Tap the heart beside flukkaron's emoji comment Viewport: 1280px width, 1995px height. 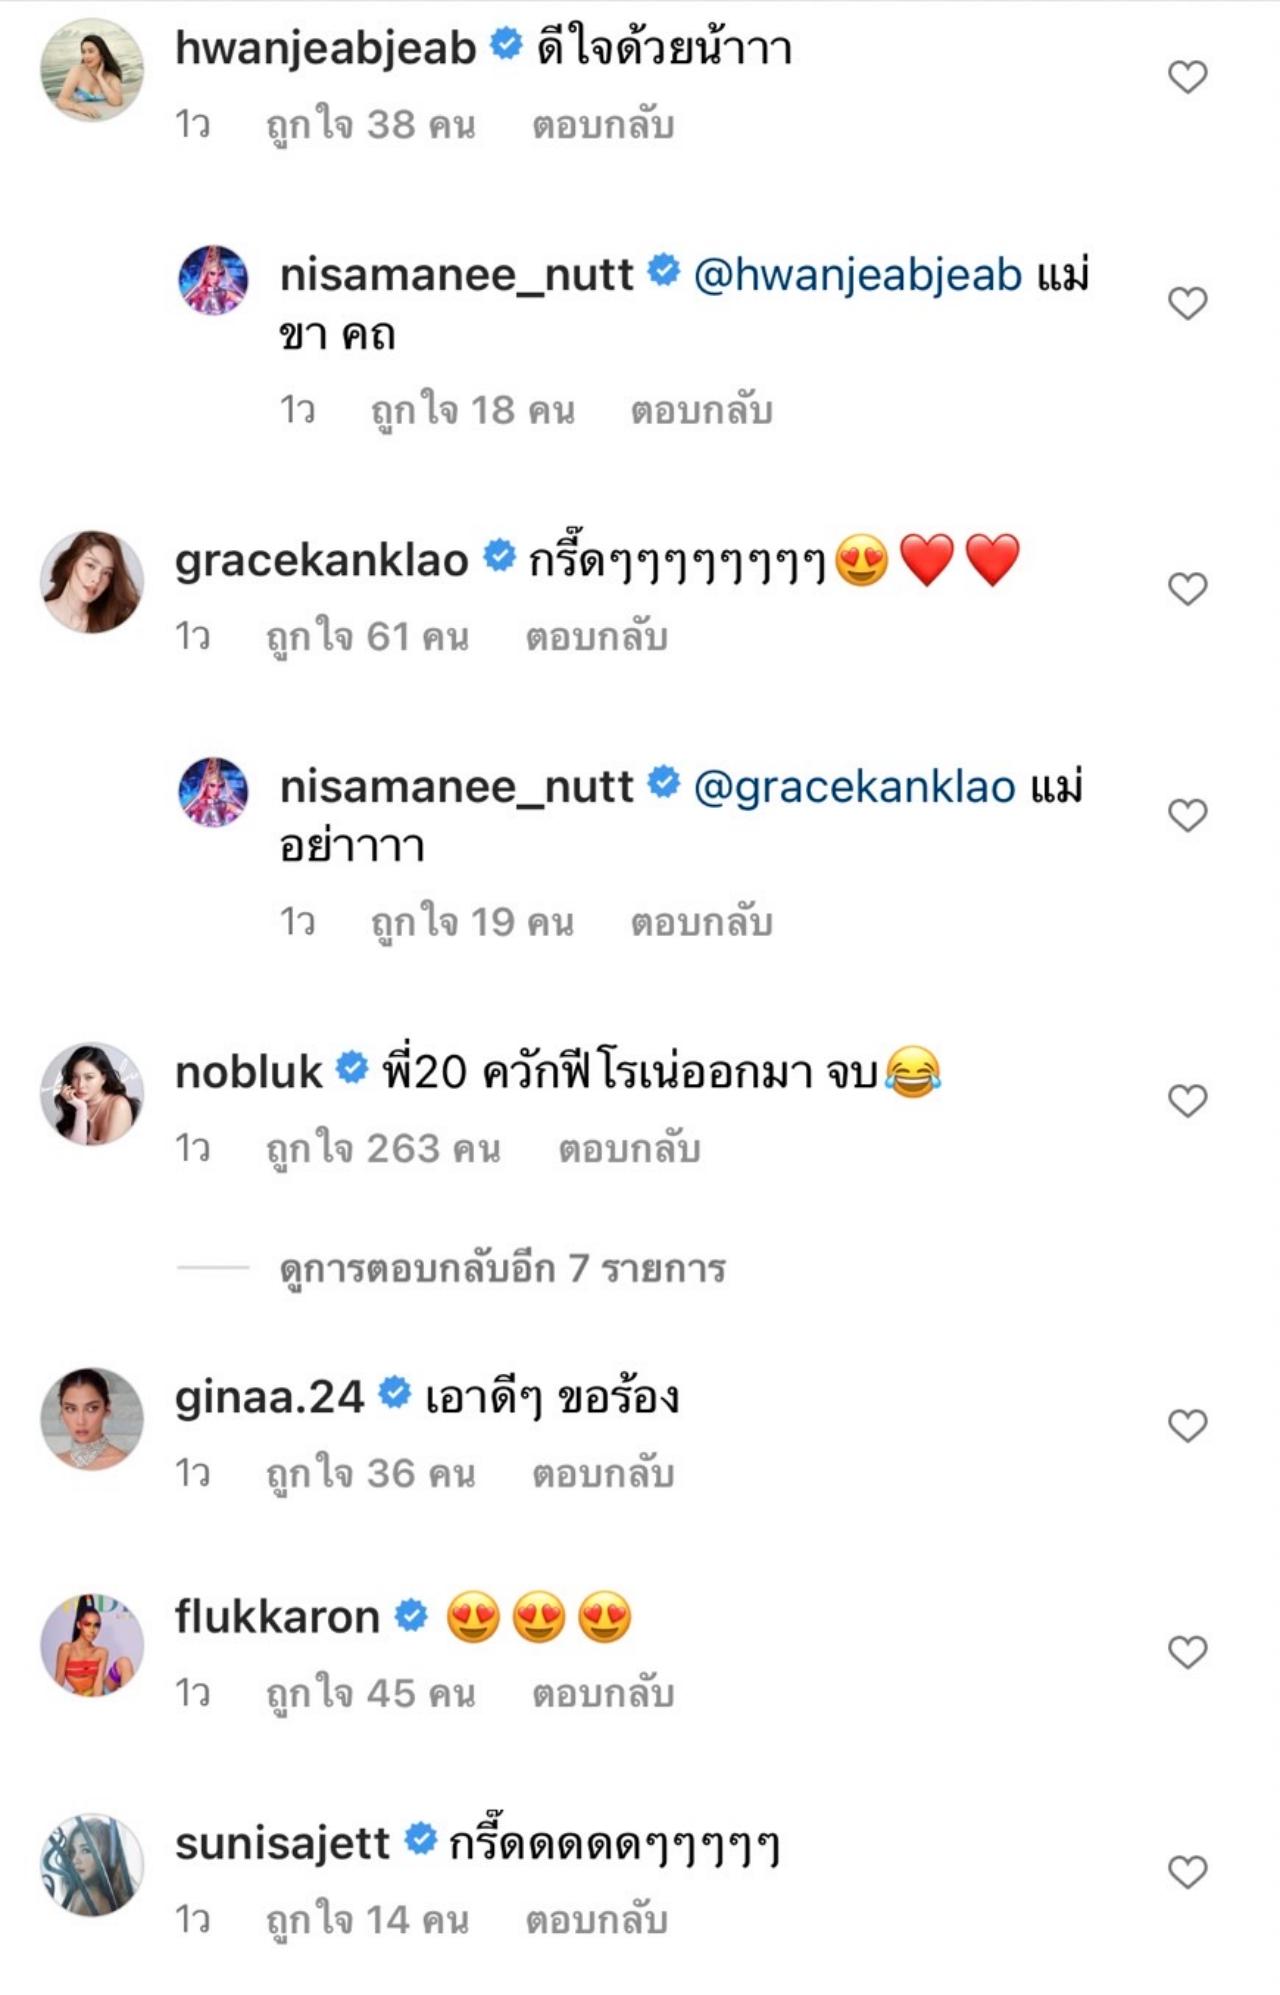[x=1188, y=1652]
